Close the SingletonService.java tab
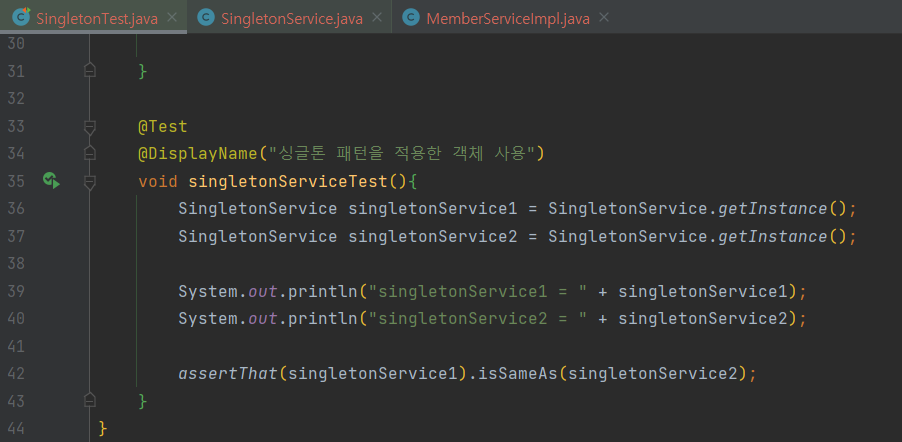Viewport: 902px width, 442px height. click(376, 18)
